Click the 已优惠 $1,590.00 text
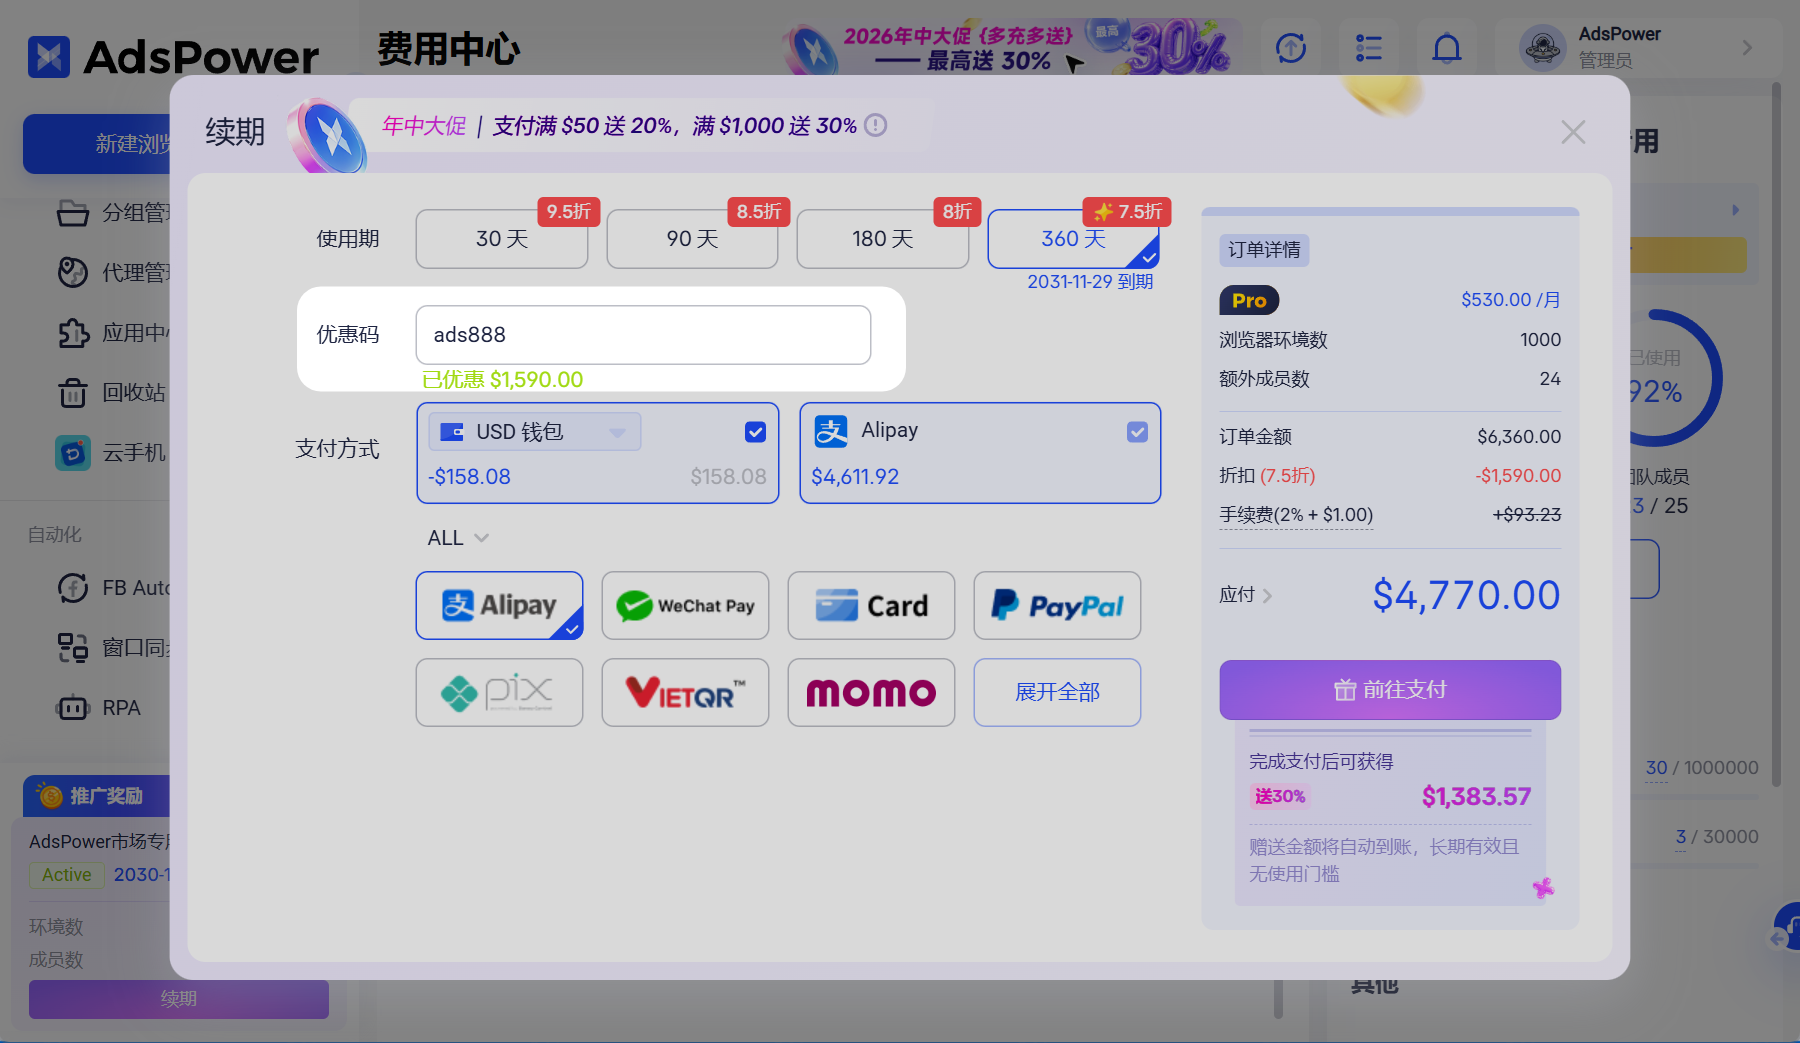This screenshot has width=1800, height=1043. pyautogui.click(x=502, y=380)
